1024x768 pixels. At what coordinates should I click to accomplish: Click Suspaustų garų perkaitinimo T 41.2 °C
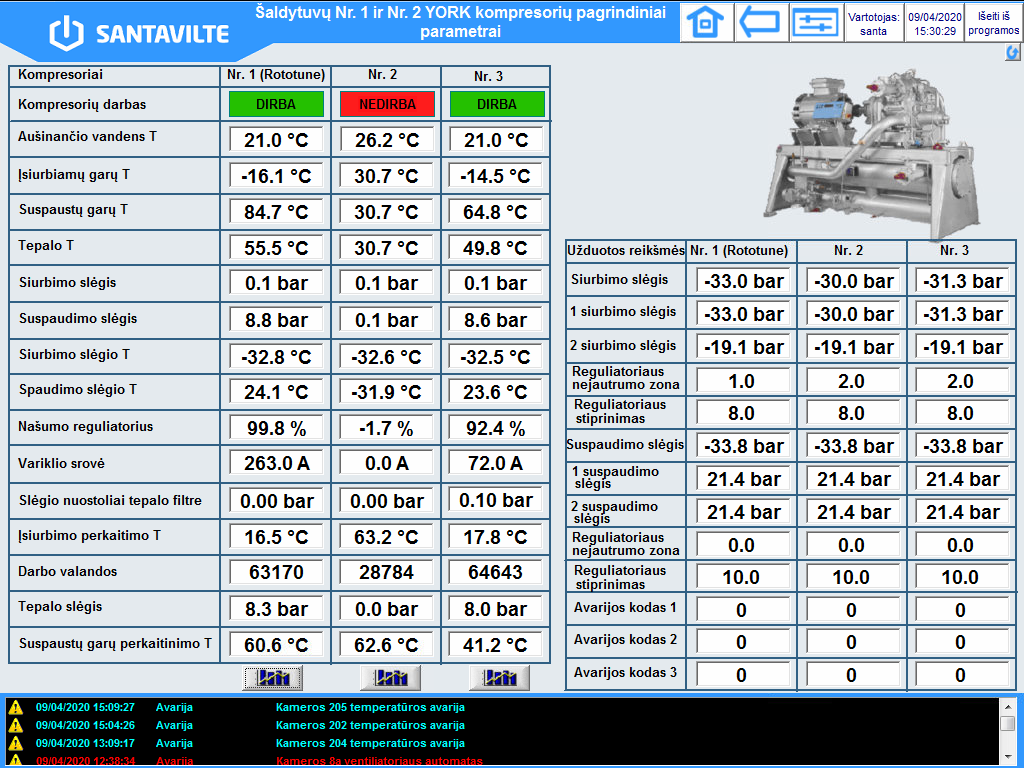pyautogui.click(x=497, y=645)
